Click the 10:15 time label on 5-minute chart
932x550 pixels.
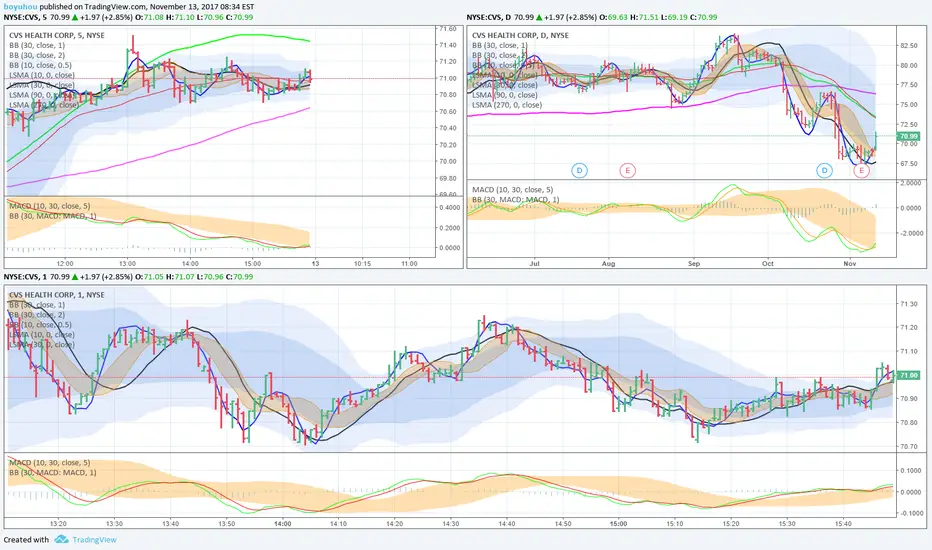pos(363,263)
